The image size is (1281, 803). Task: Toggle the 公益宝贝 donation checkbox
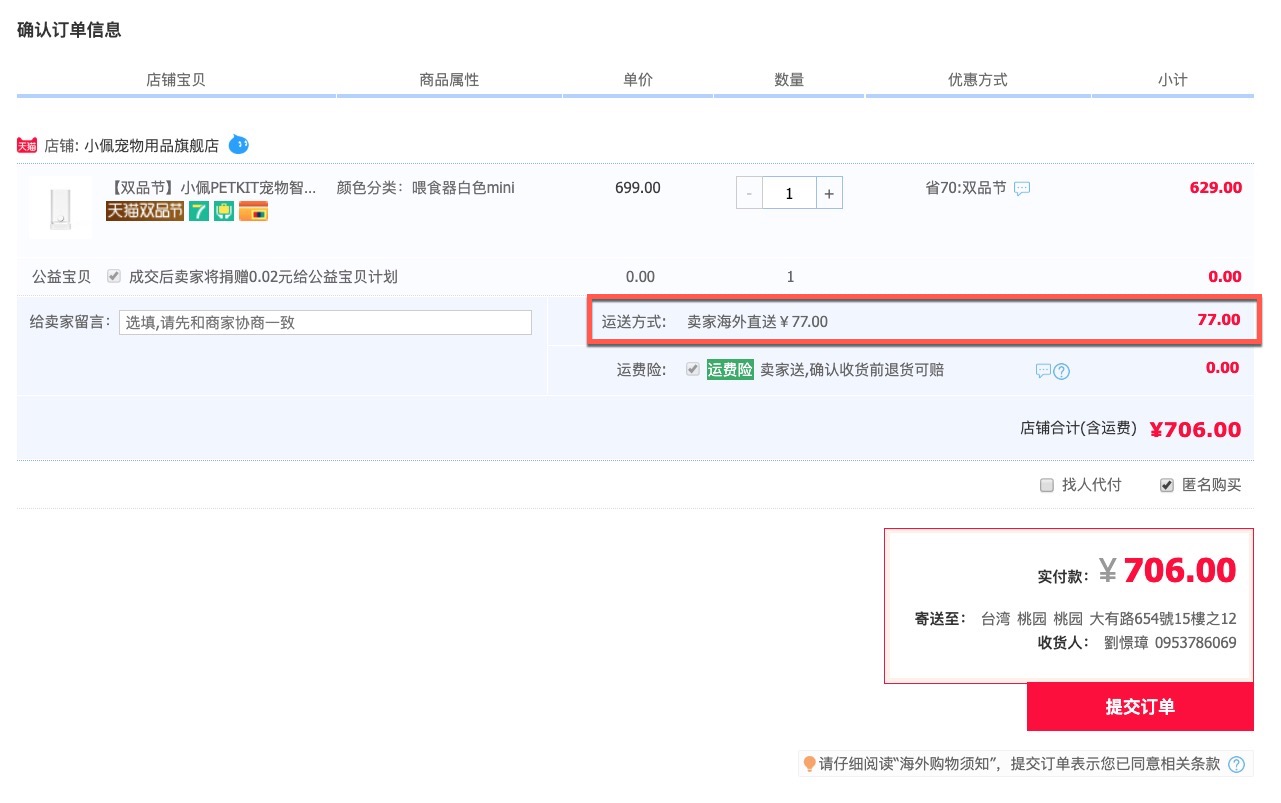114,276
